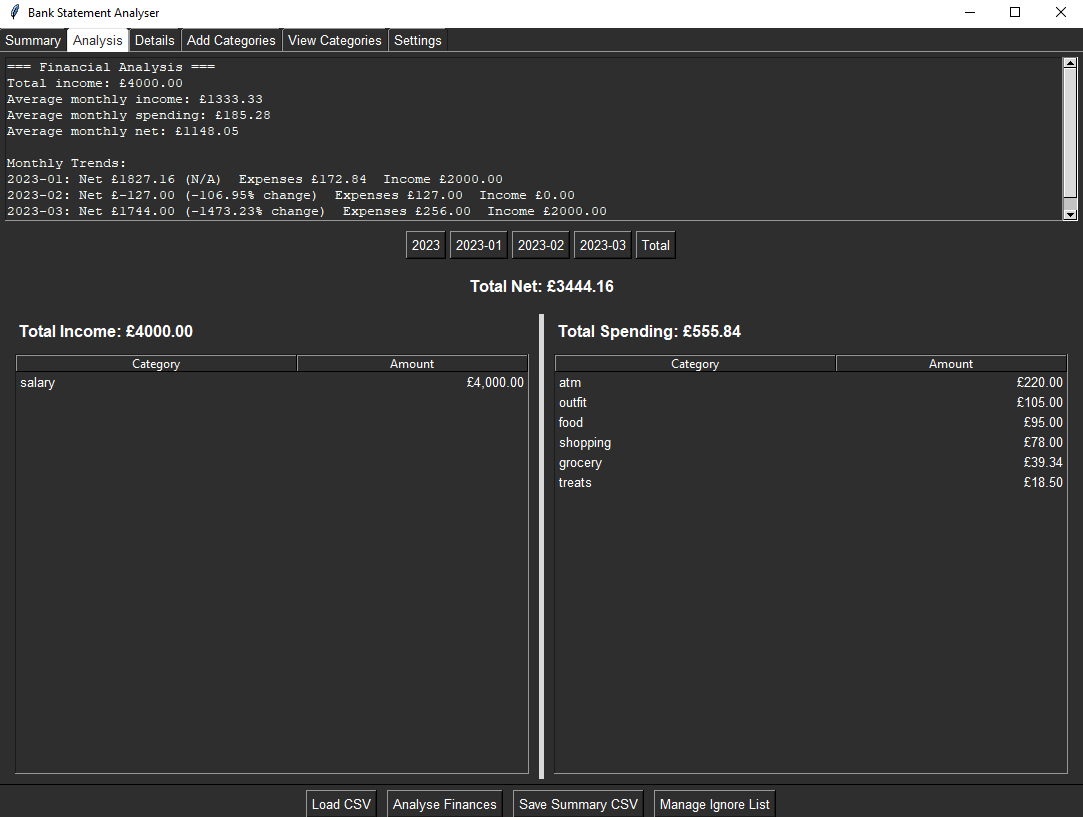Screen dimensions: 1083x817
Task: Switch to the Settings tab
Action: tap(418, 41)
